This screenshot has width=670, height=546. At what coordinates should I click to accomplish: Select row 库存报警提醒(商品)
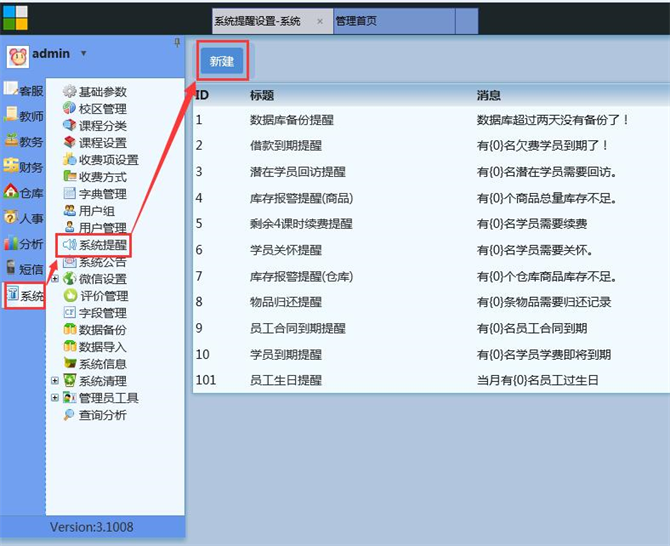pyautogui.click(x=431, y=198)
